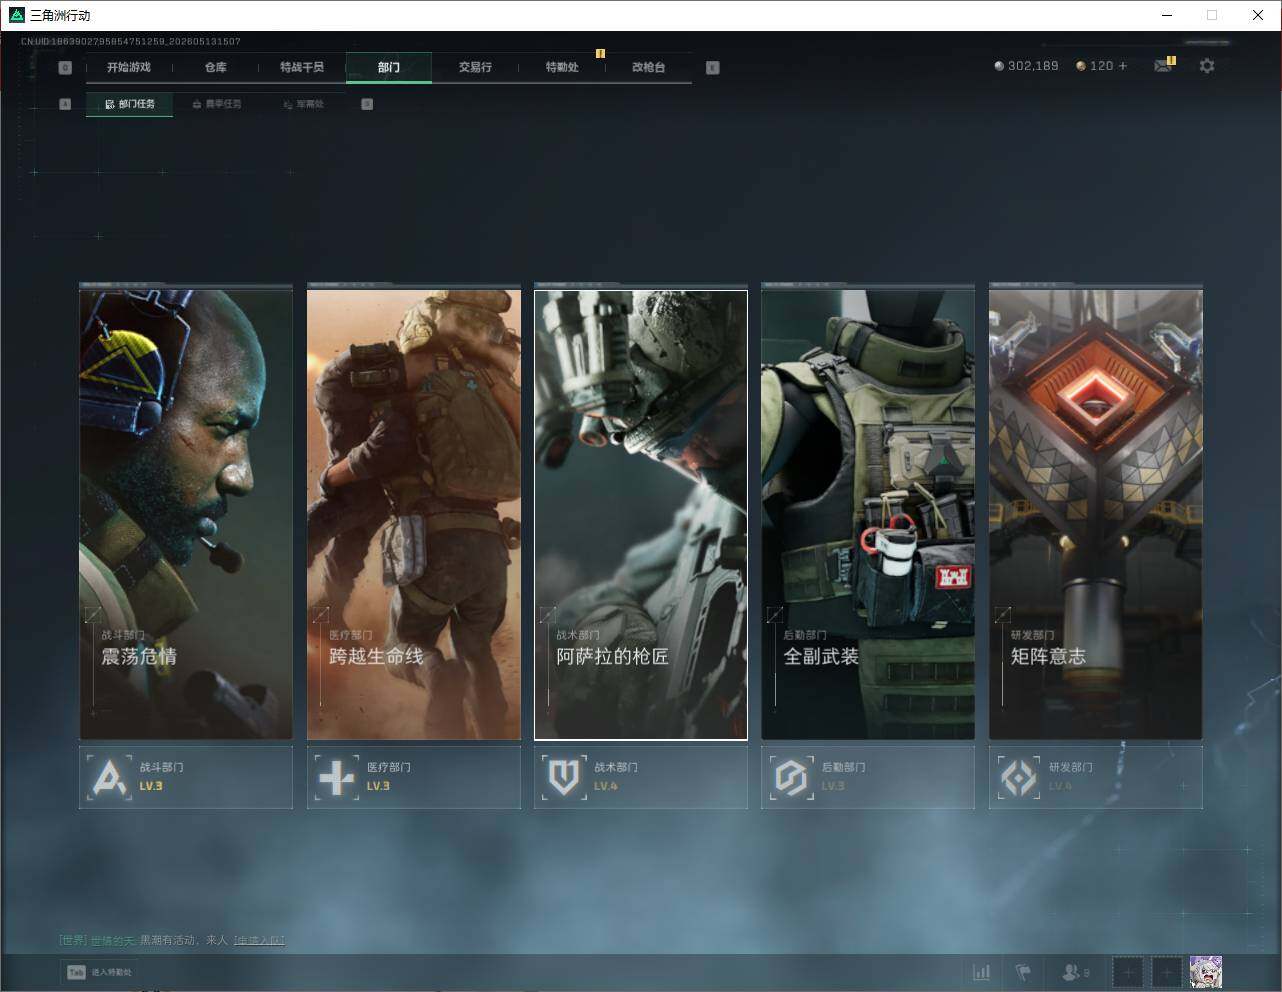1282x992 pixels.
Task: Click the Tab 进入特勤处 shortcut button
Action: tap(99, 972)
